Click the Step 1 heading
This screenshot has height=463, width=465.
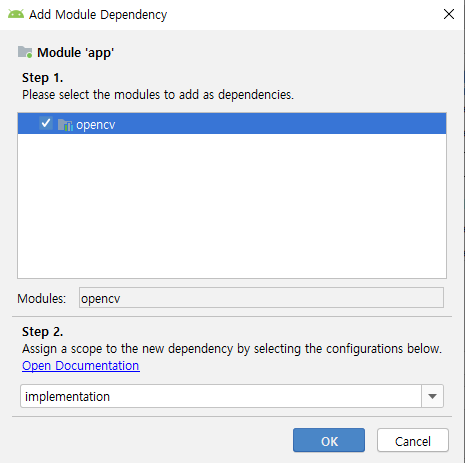tap(42, 78)
